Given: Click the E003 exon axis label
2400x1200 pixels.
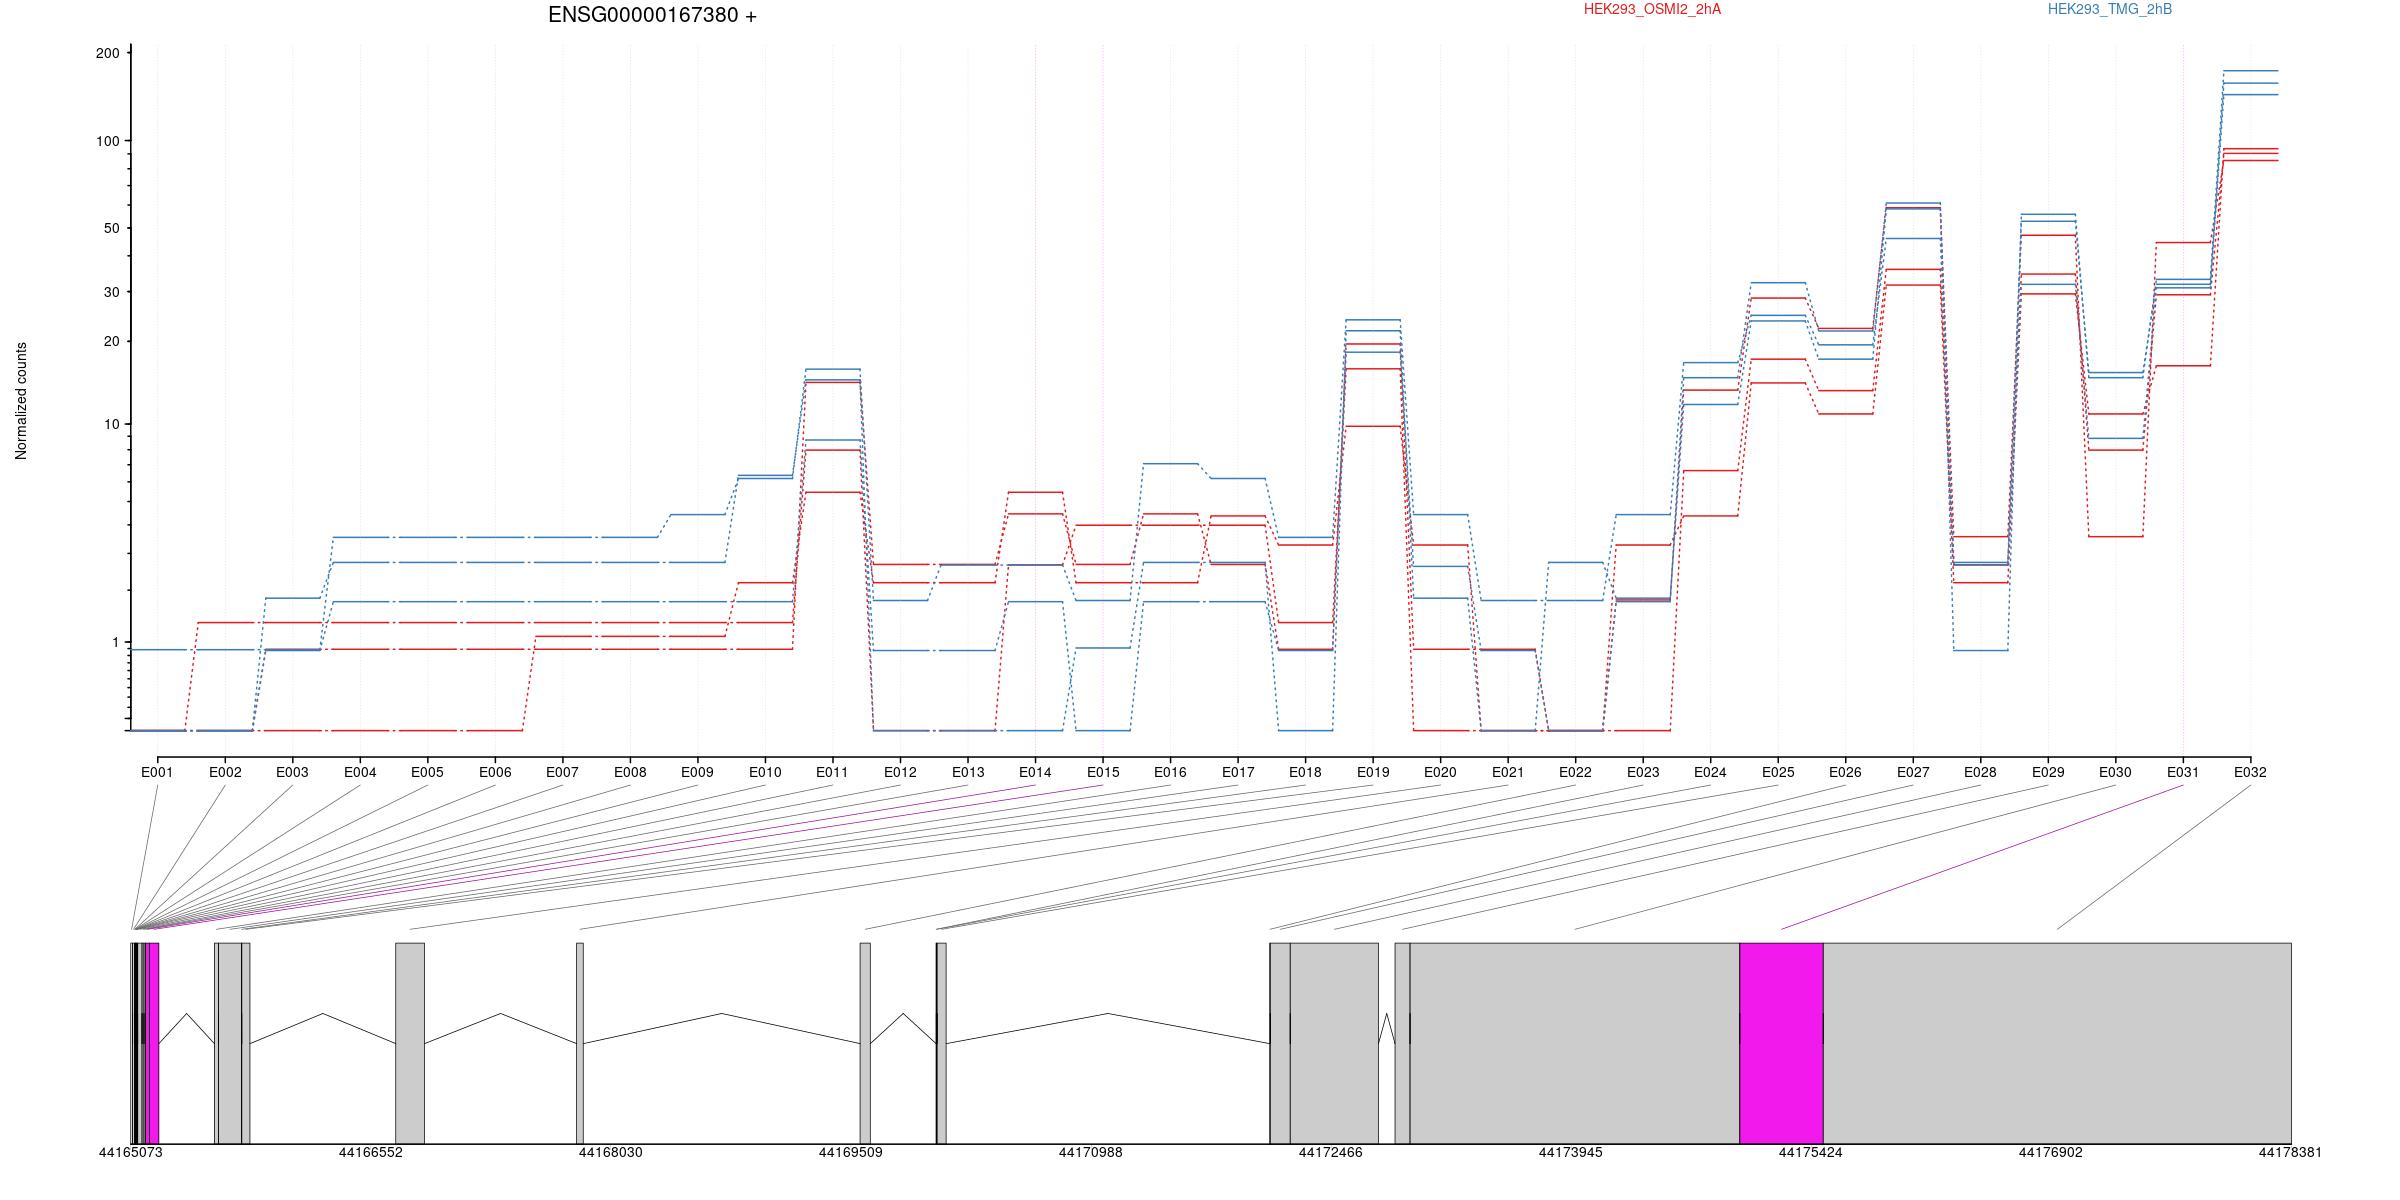Looking at the screenshot, I should pos(292,772).
